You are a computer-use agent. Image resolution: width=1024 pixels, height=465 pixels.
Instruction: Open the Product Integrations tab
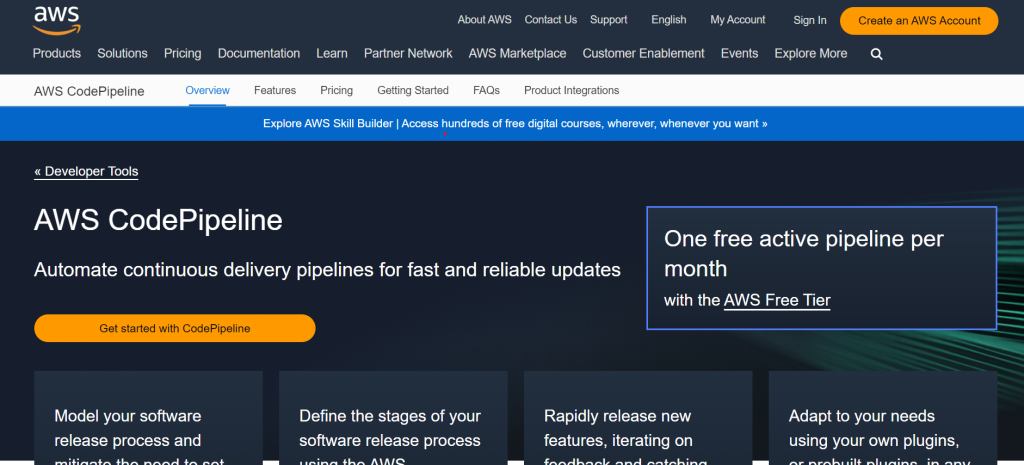pos(571,90)
